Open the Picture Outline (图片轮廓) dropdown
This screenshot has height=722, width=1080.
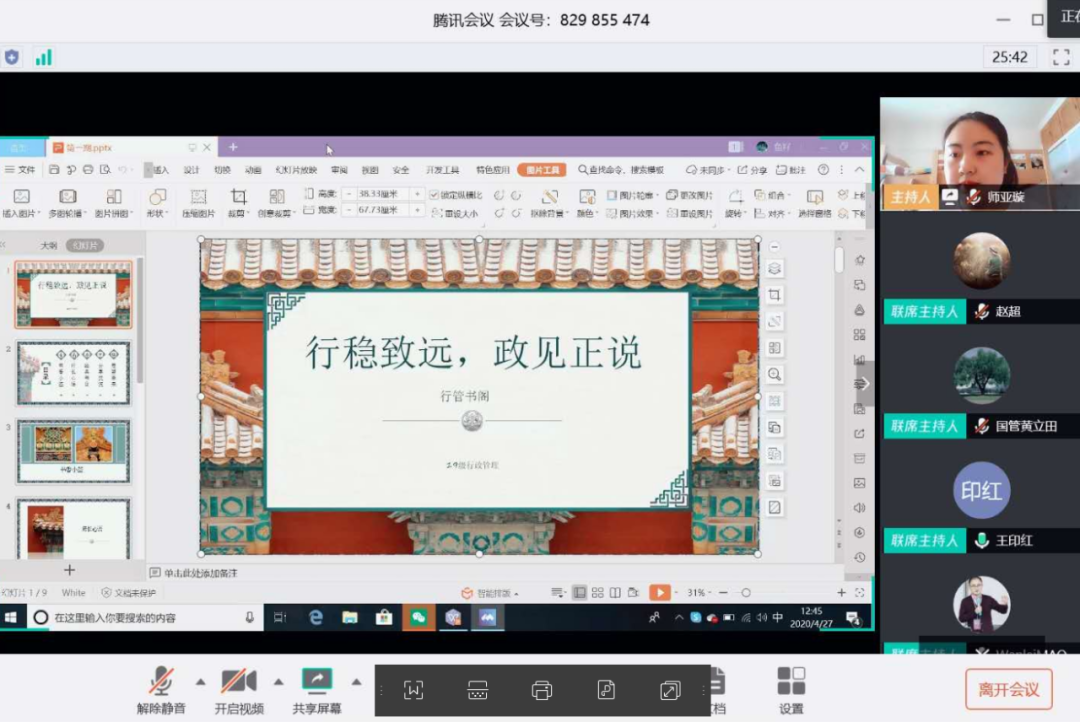coord(632,195)
